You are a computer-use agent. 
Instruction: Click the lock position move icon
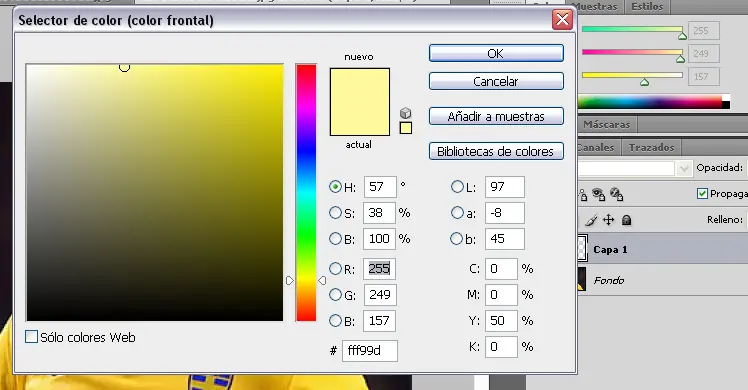(x=608, y=220)
